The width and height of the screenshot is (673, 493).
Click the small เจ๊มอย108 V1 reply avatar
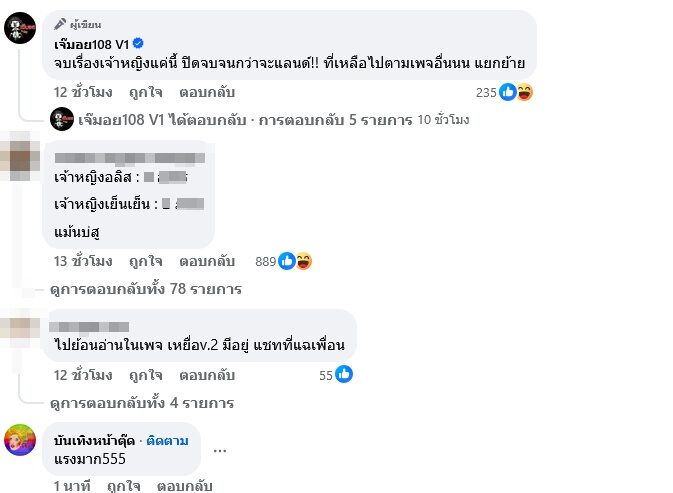pyautogui.click(x=64, y=120)
